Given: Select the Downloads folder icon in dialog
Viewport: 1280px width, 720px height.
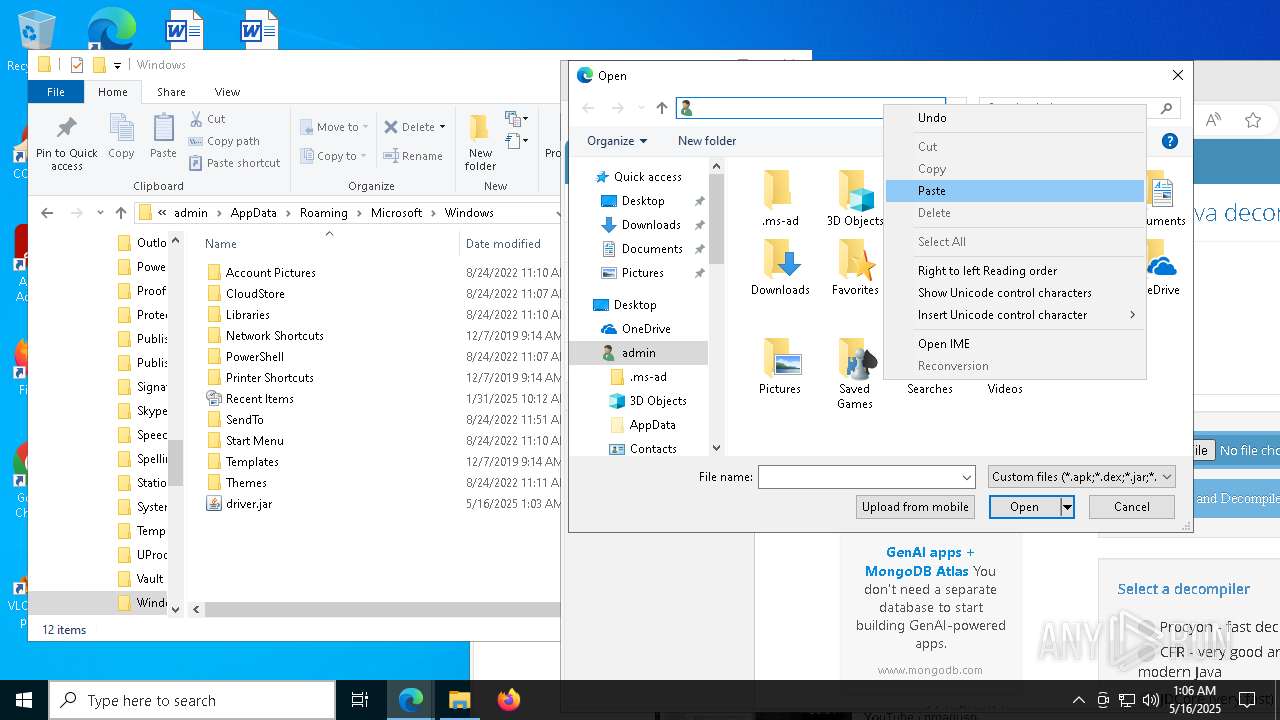Looking at the screenshot, I should [780, 267].
